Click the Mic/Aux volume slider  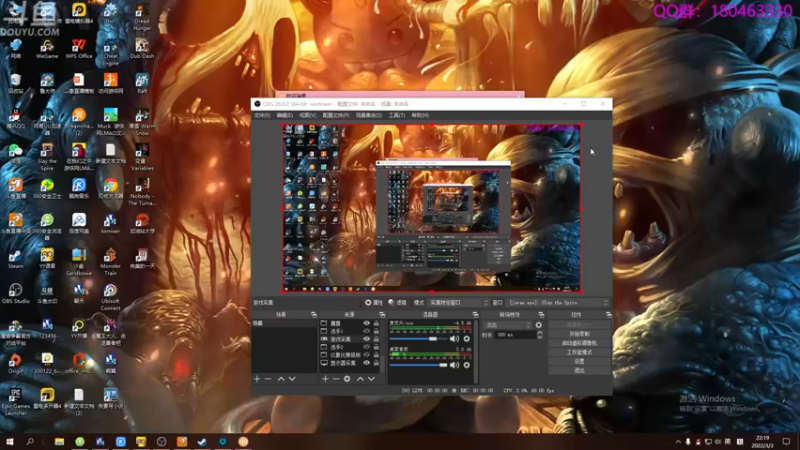coord(418,339)
